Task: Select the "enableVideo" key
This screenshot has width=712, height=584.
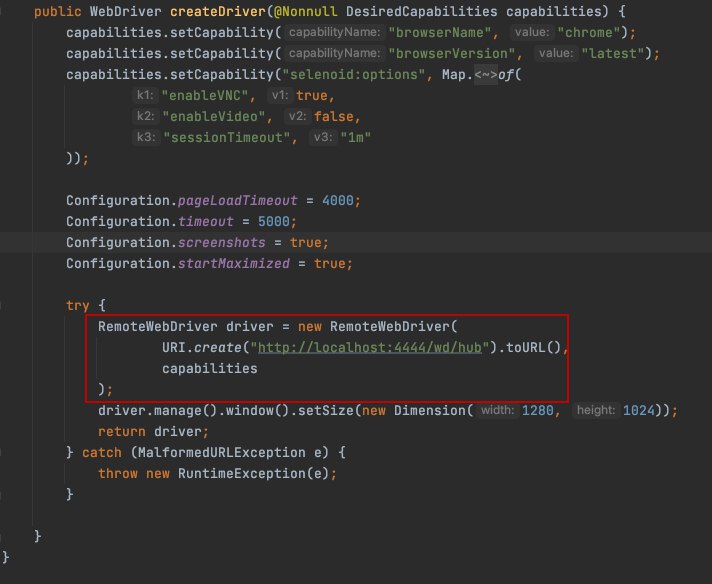Action: coord(213,117)
